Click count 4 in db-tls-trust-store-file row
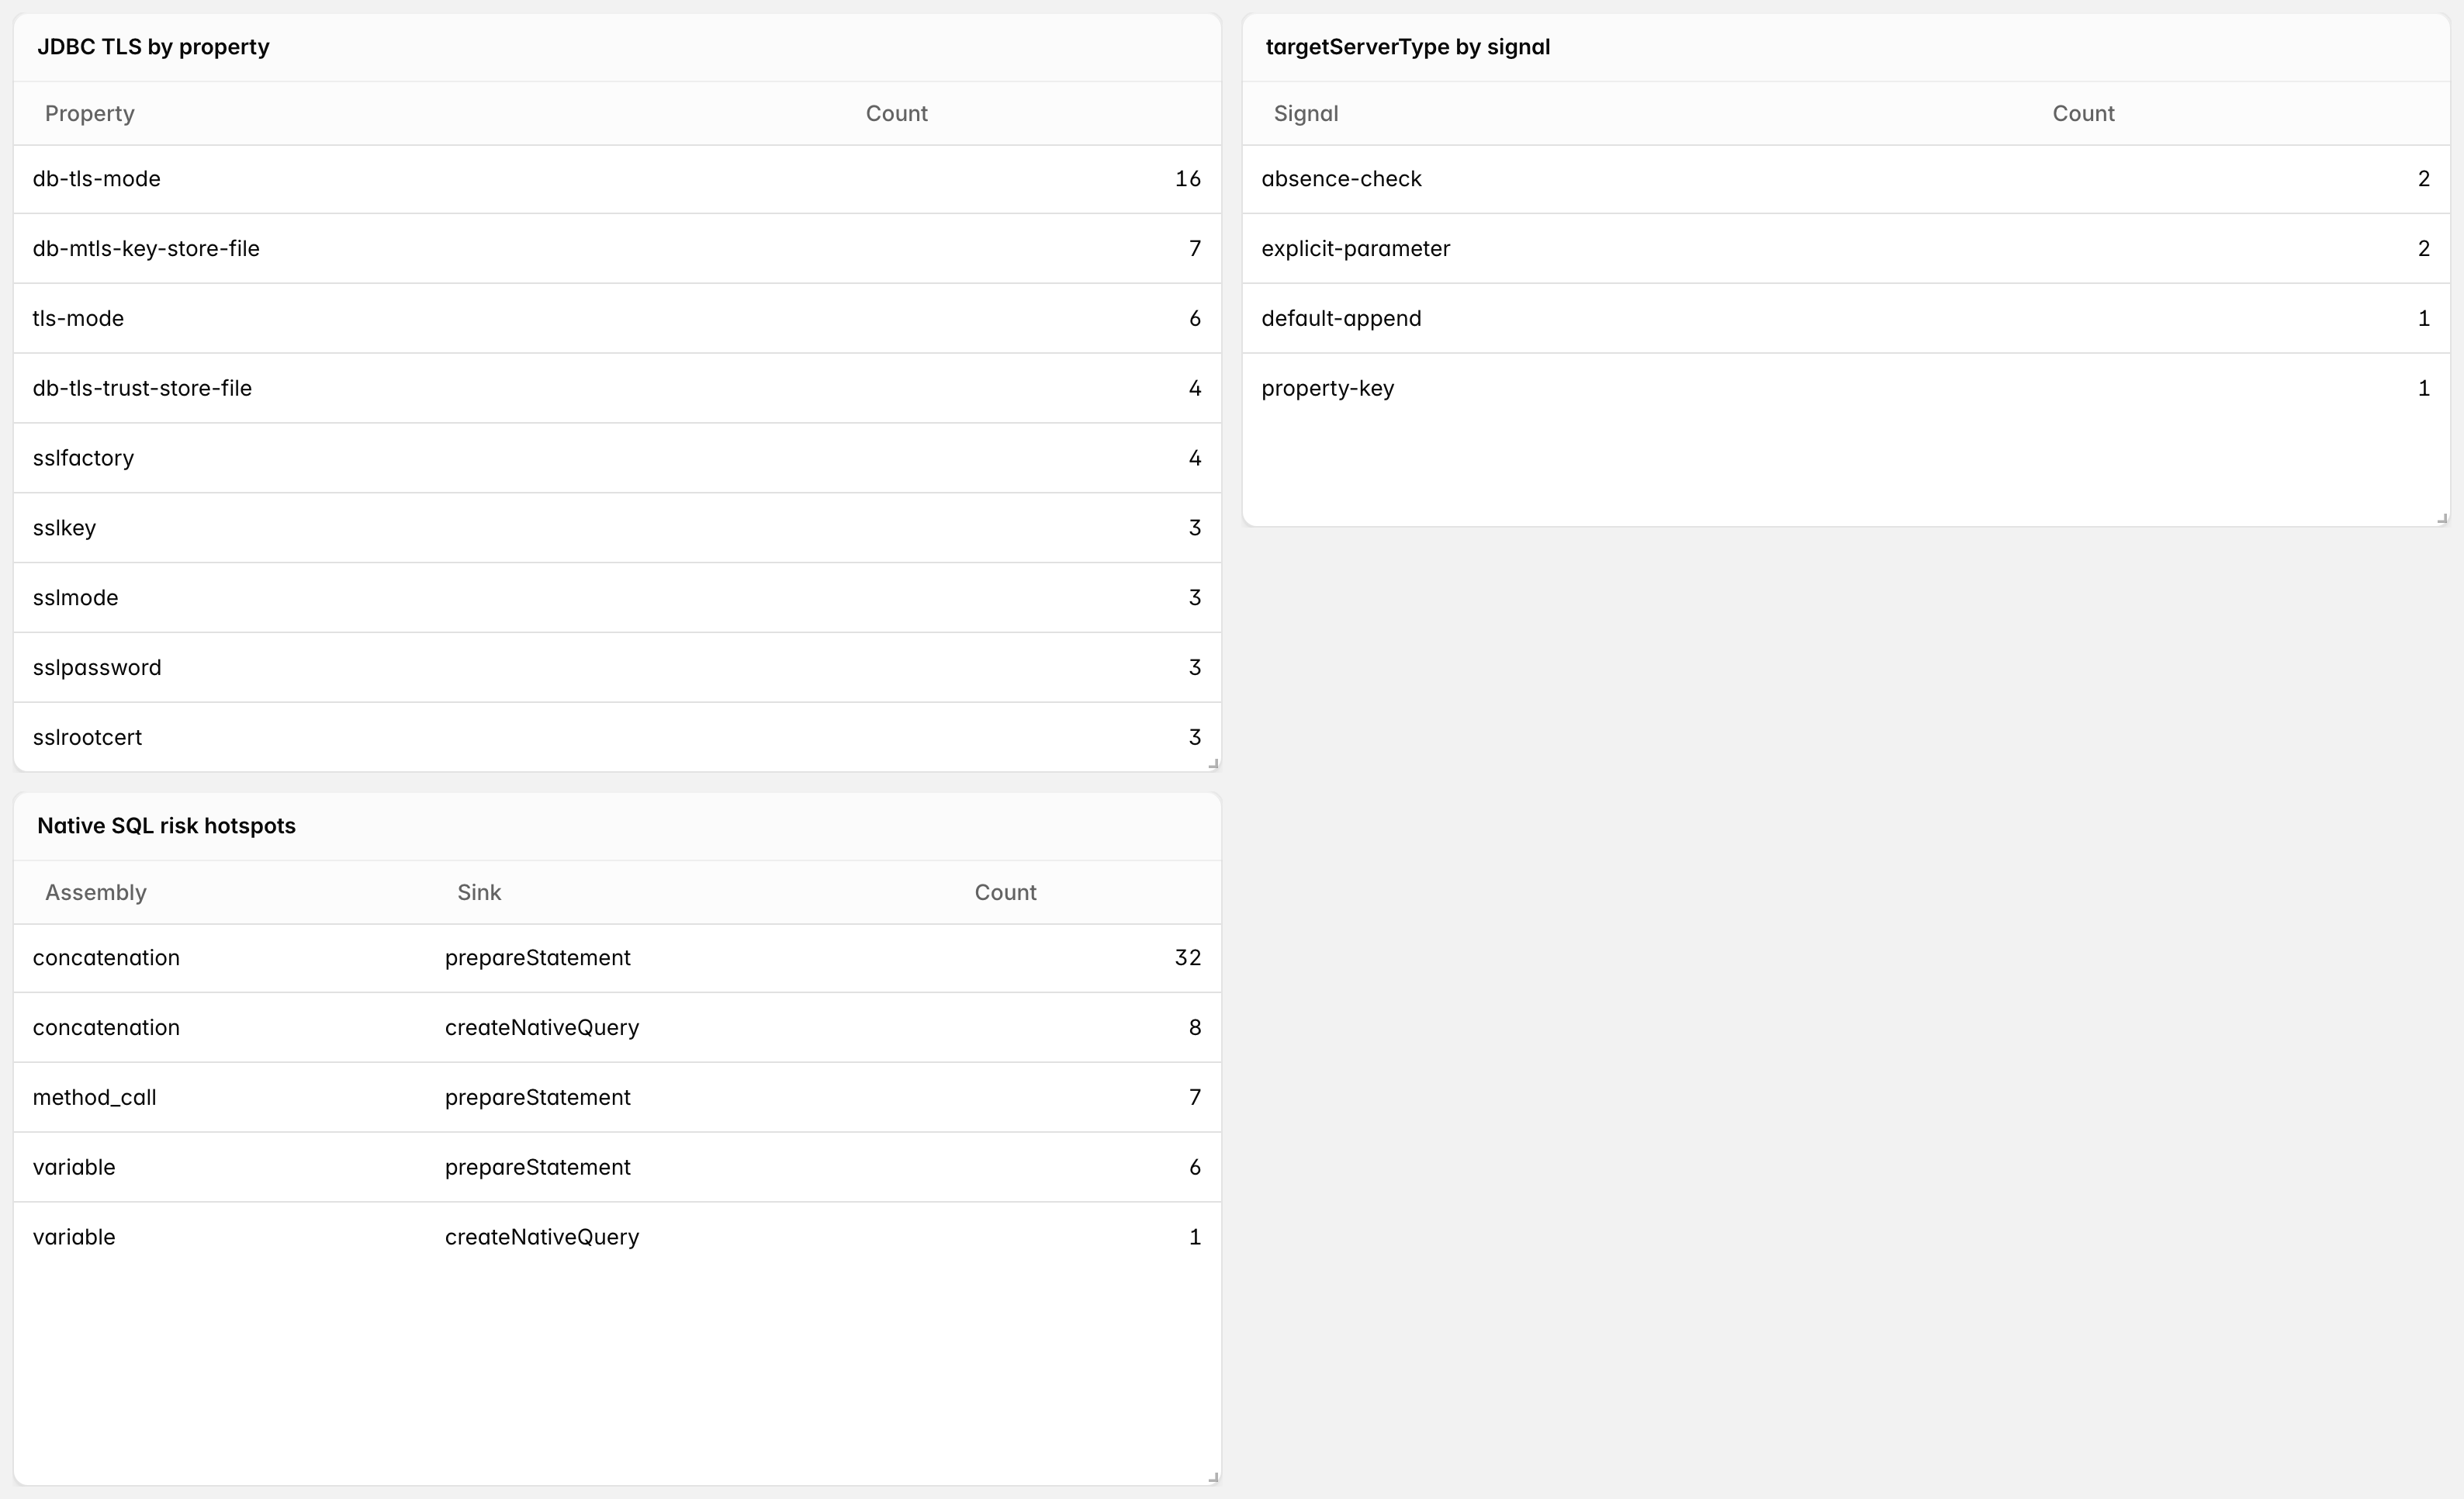Viewport: 2464px width, 1499px height. pos(1195,388)
